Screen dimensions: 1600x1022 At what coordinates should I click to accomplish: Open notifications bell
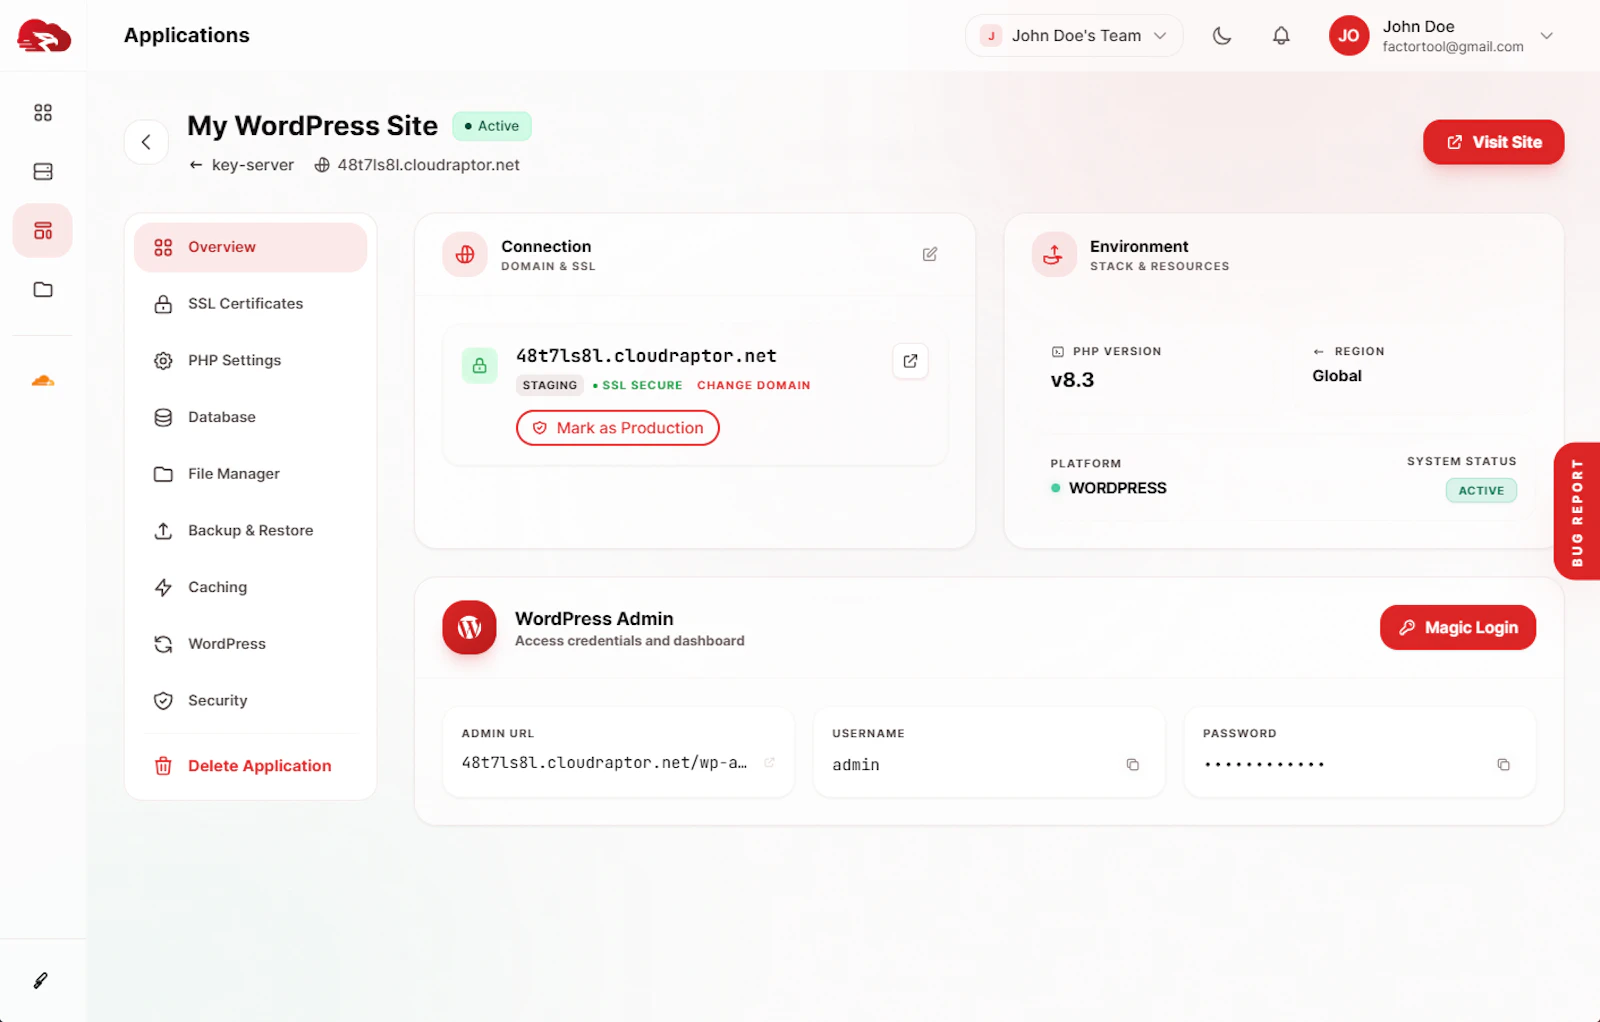1281,36
